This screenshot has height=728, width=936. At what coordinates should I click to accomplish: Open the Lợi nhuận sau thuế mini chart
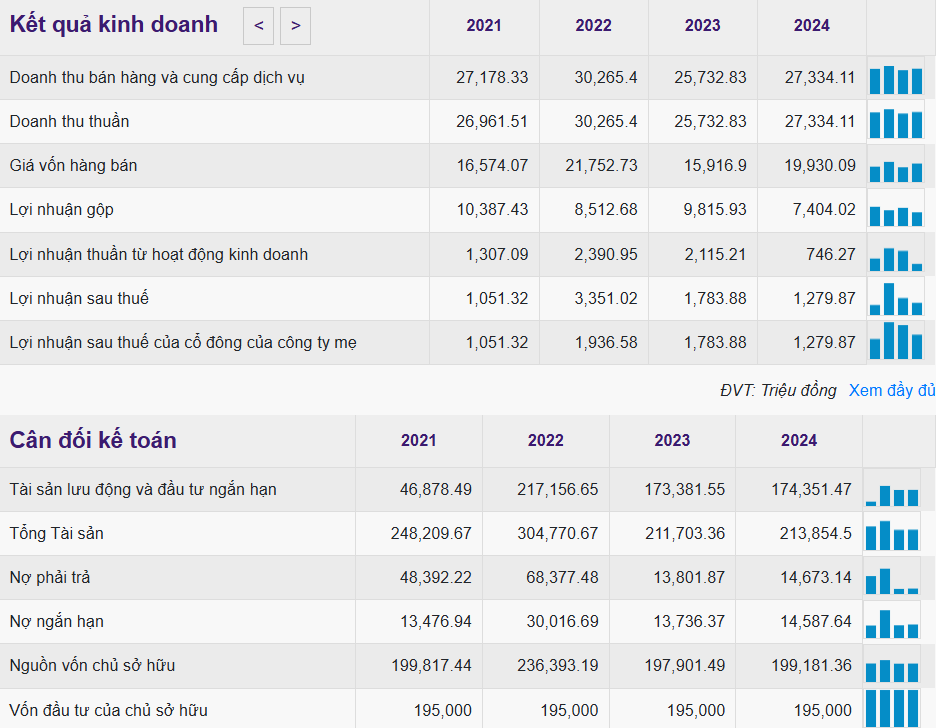[x=895, y=298]
